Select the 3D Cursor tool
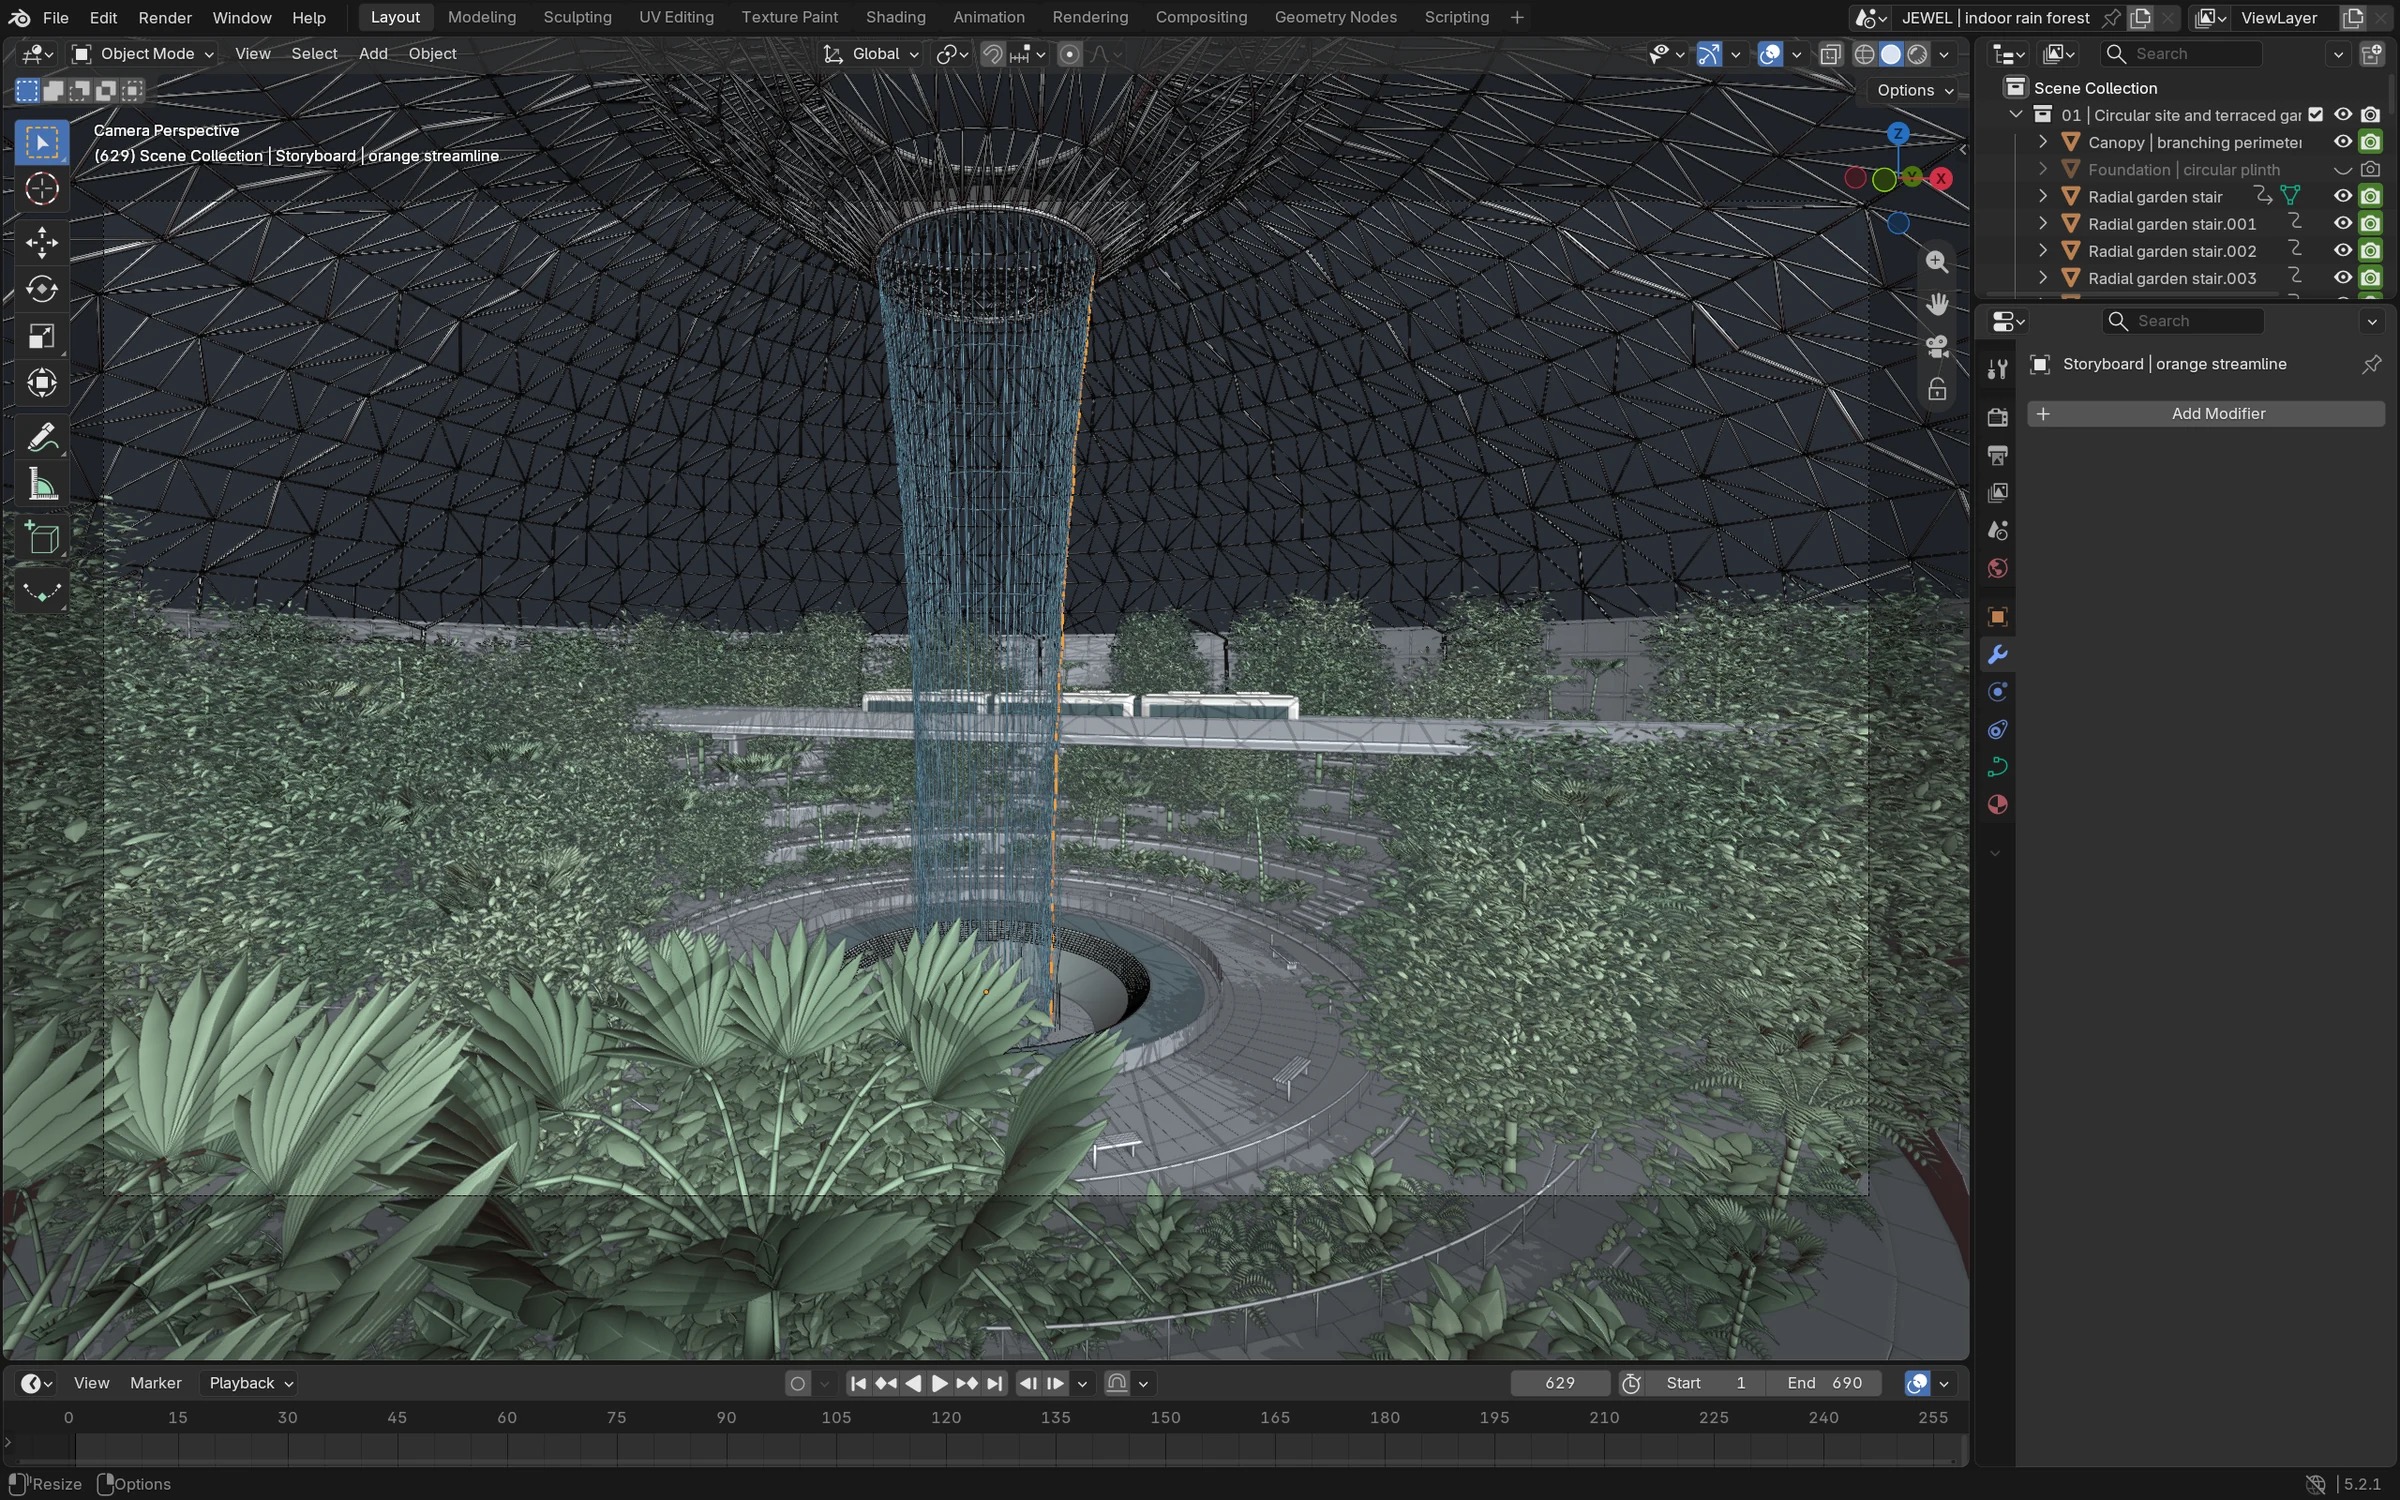This screenshot has width=2400, height=1500. 41,189
